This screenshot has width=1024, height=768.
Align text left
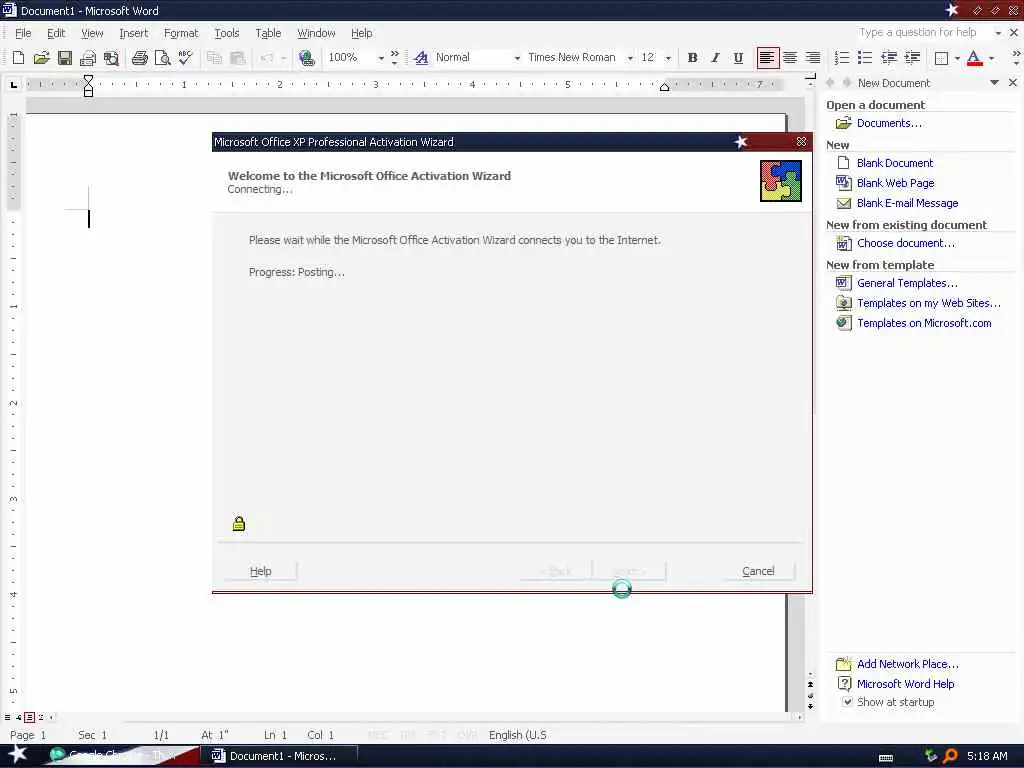(x=767, y=57)
